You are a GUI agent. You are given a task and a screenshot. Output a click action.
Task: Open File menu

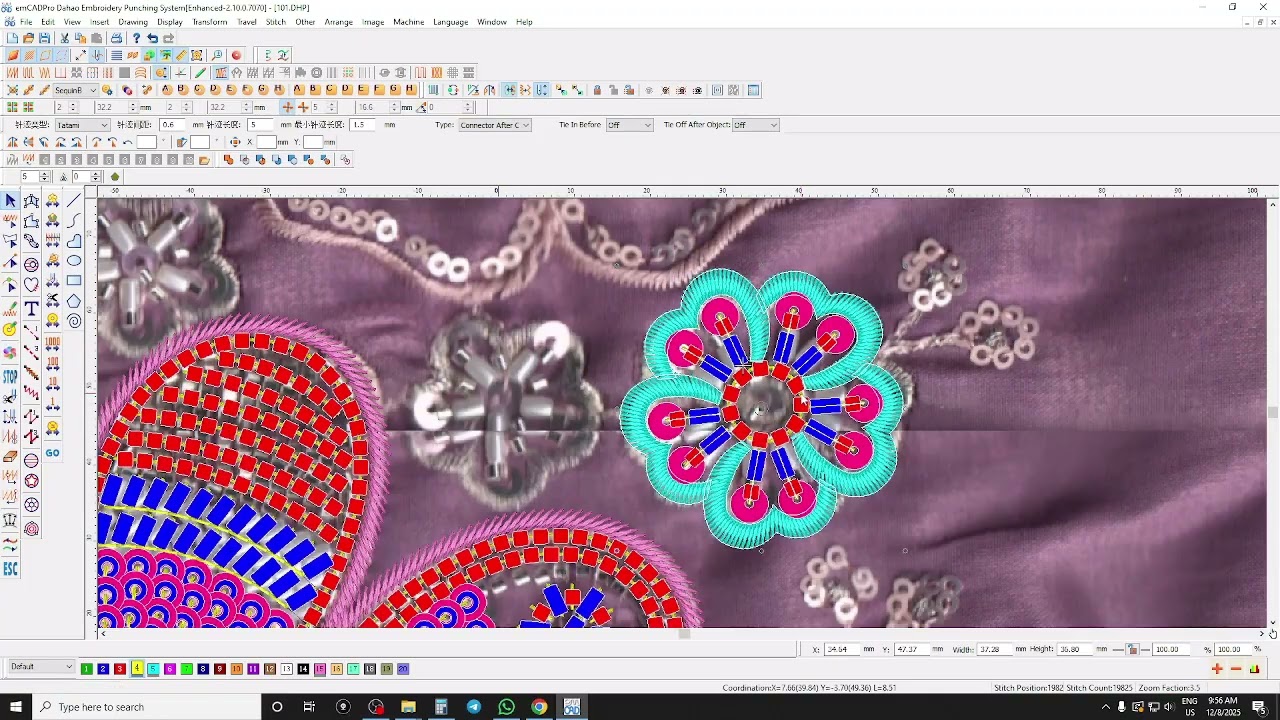(26, 21)
